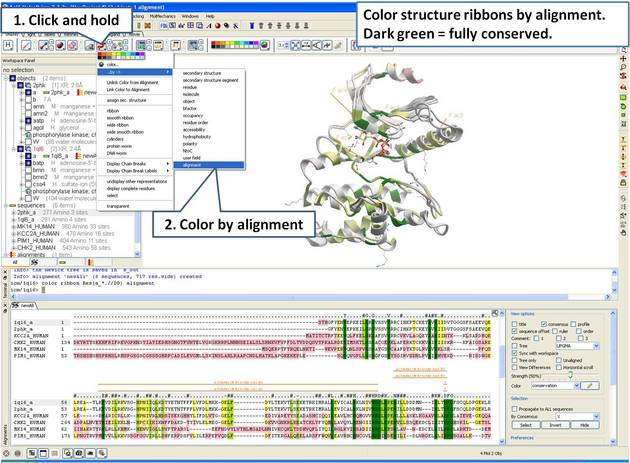Image resolution: width=630 pixels, height=463 pixels.
Task: Pick color from ribbon popup palette strip
Action: 121,55
